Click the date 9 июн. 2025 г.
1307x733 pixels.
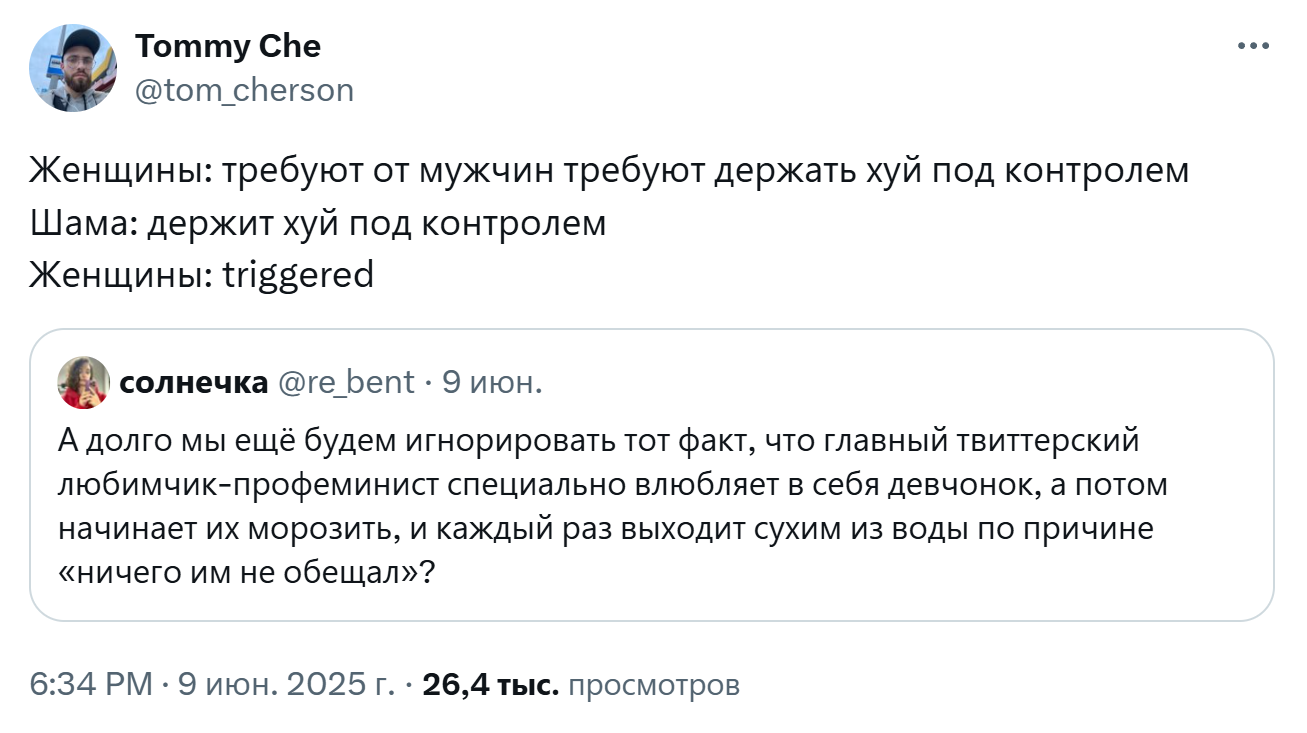pos(287,685)
